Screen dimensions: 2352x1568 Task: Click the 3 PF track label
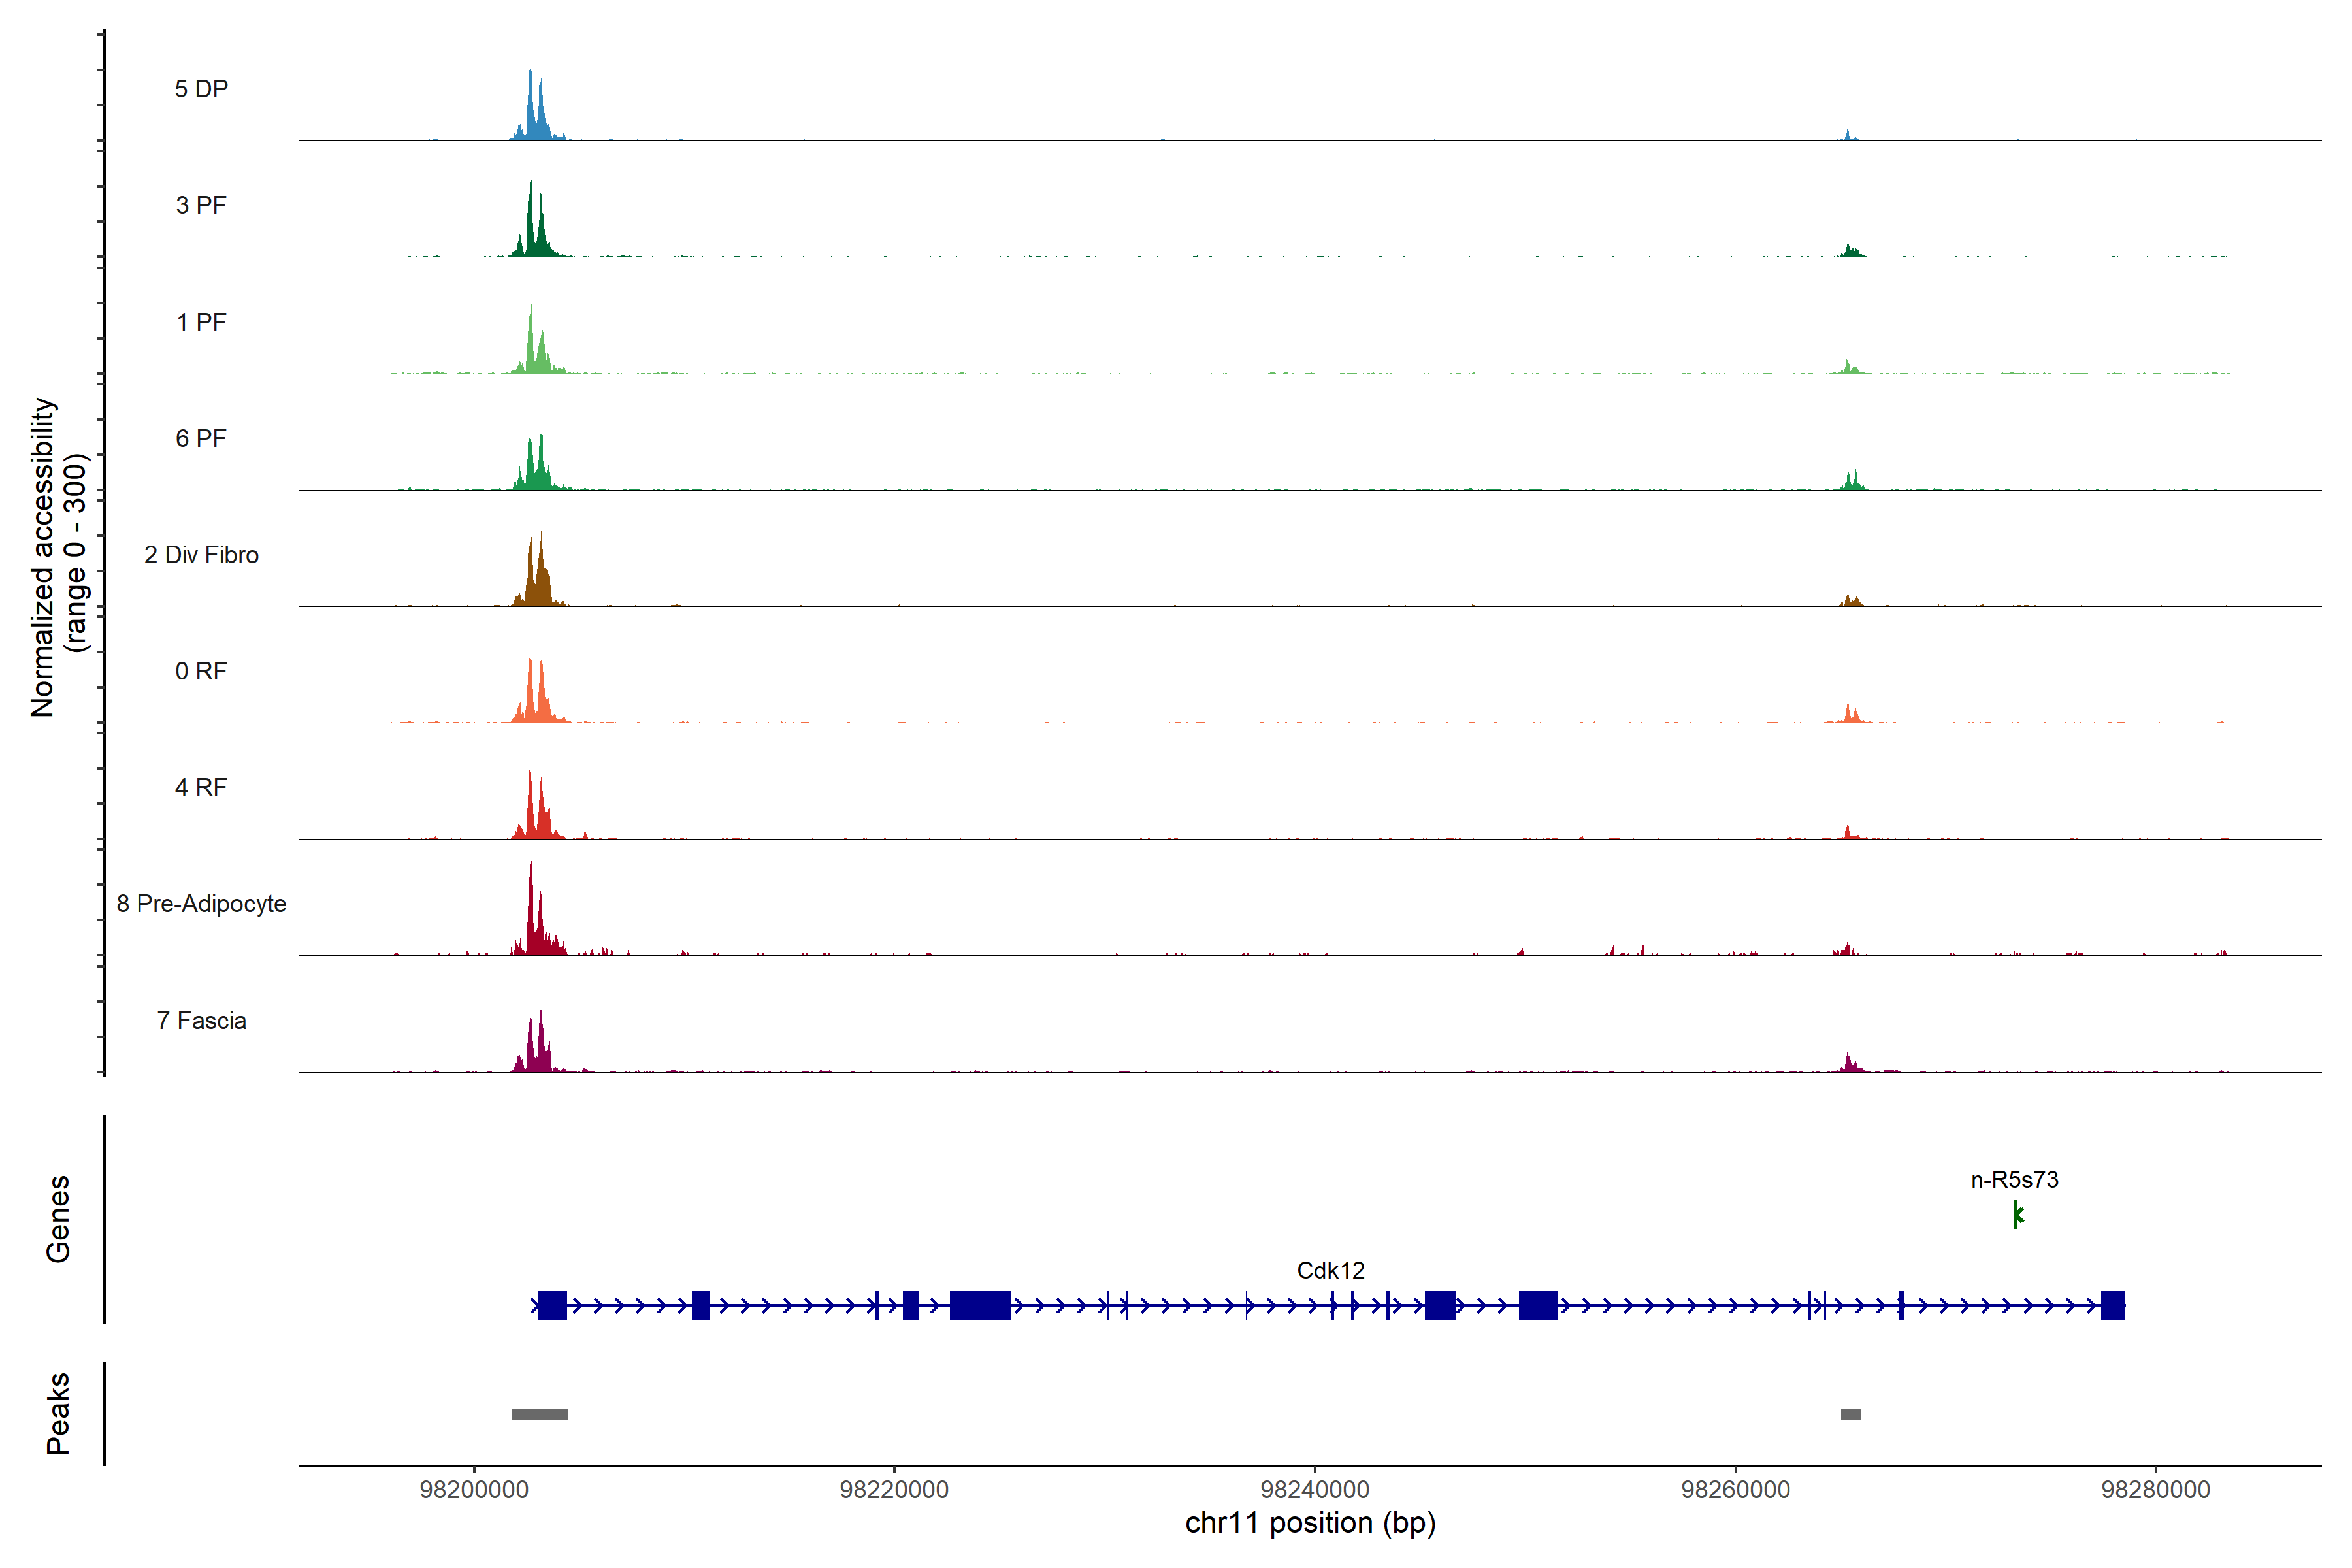[201, 205]
